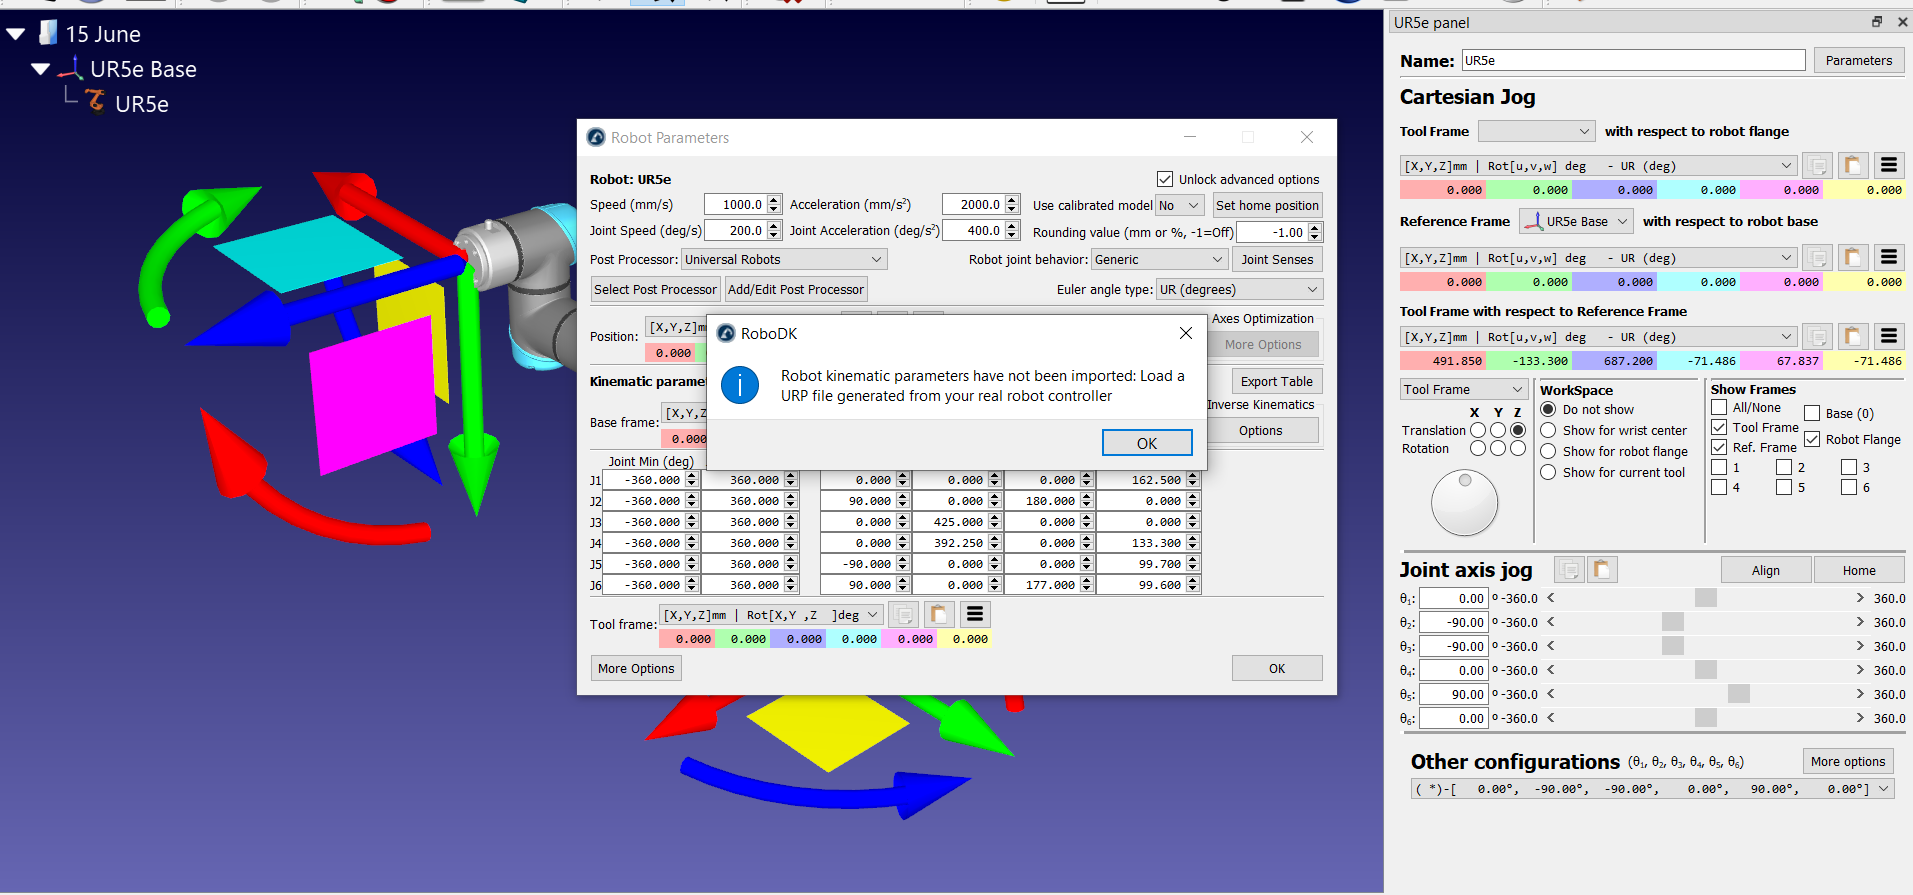1913x895 pixels.
Task: Open hamburger menu in Robot Parameters Tool frame row
Action: 975,614
